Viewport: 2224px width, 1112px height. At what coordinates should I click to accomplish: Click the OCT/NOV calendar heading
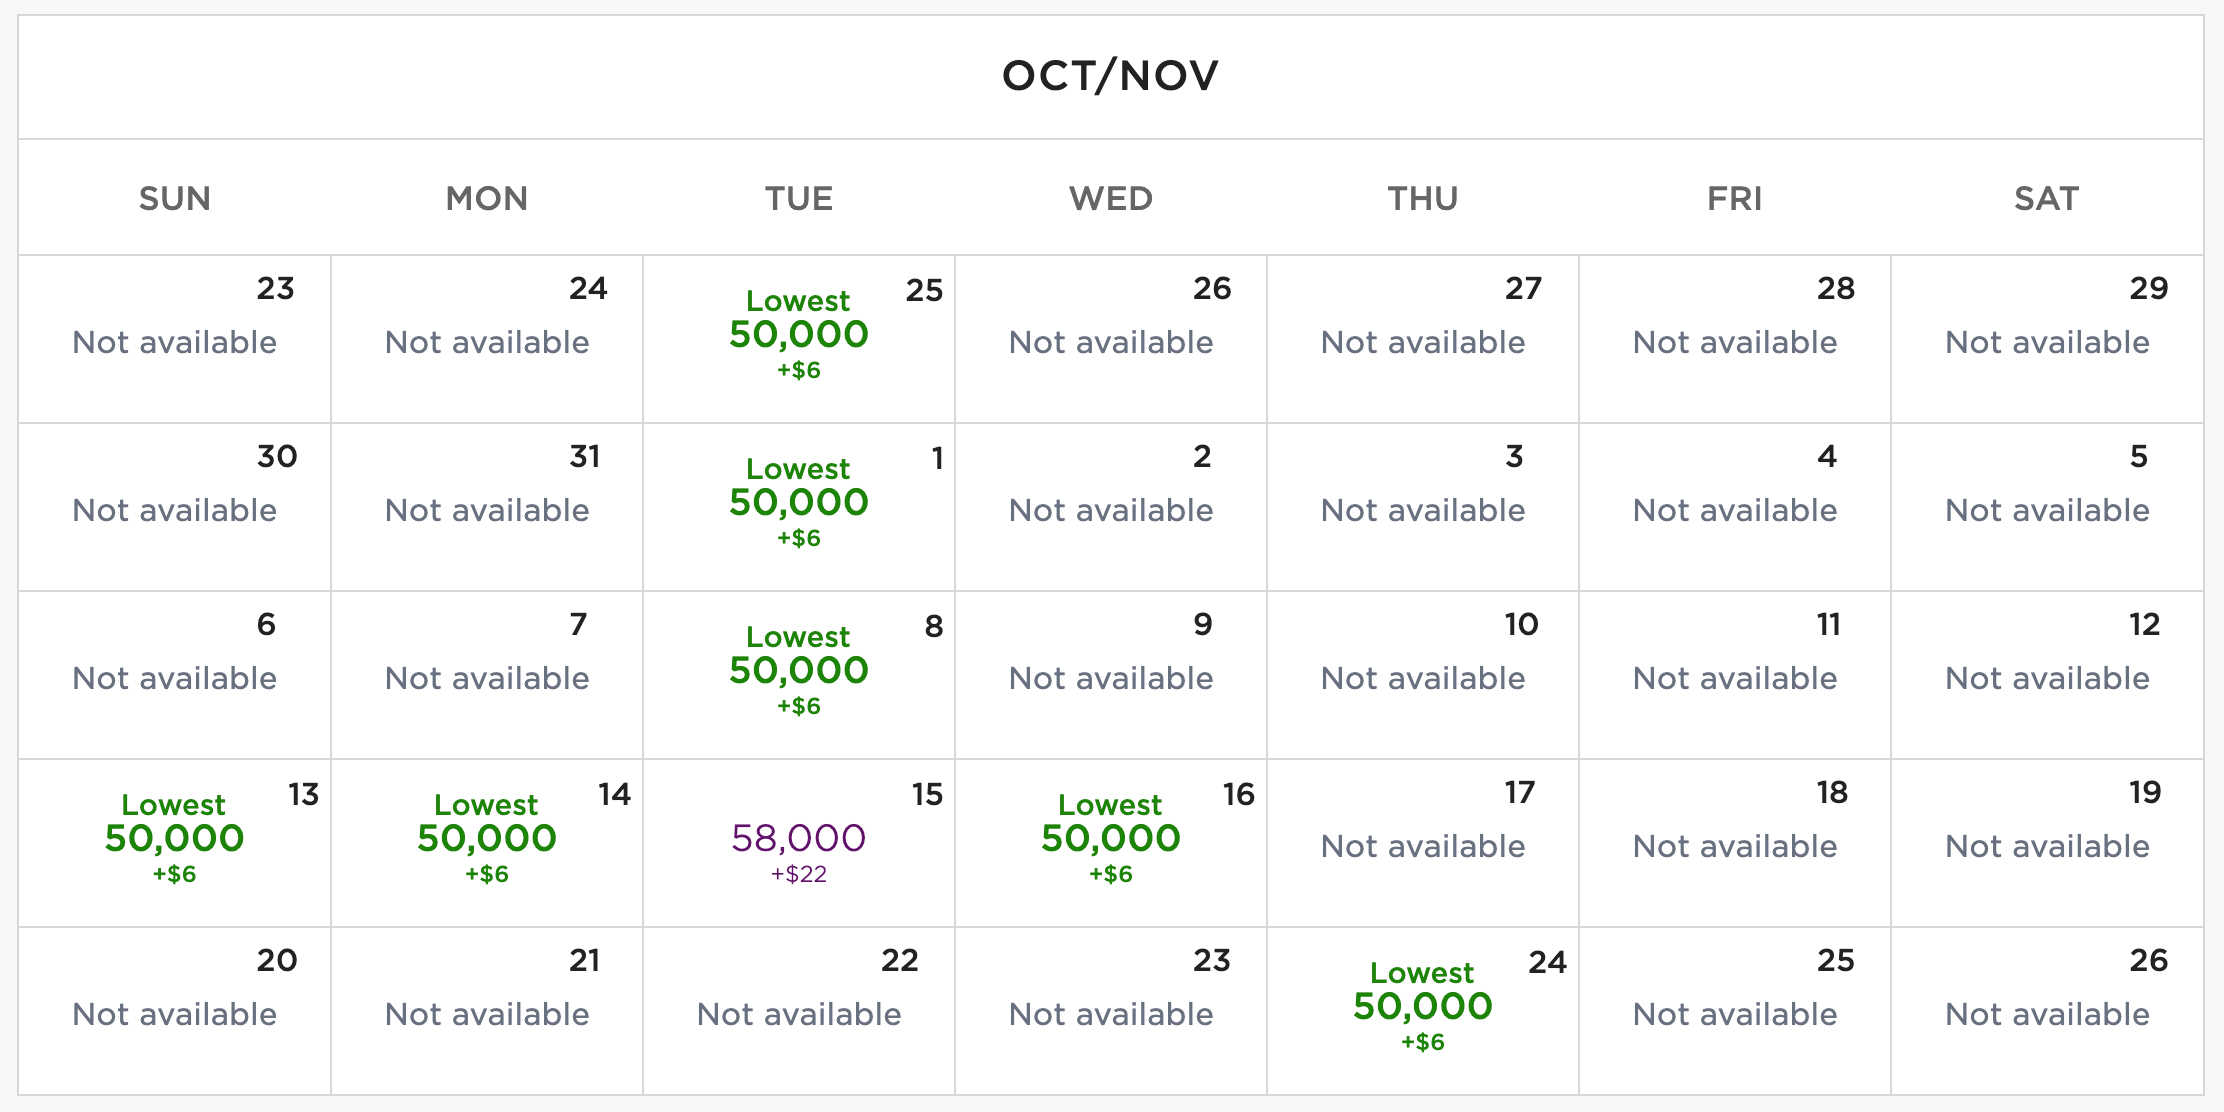point(1110,76)
